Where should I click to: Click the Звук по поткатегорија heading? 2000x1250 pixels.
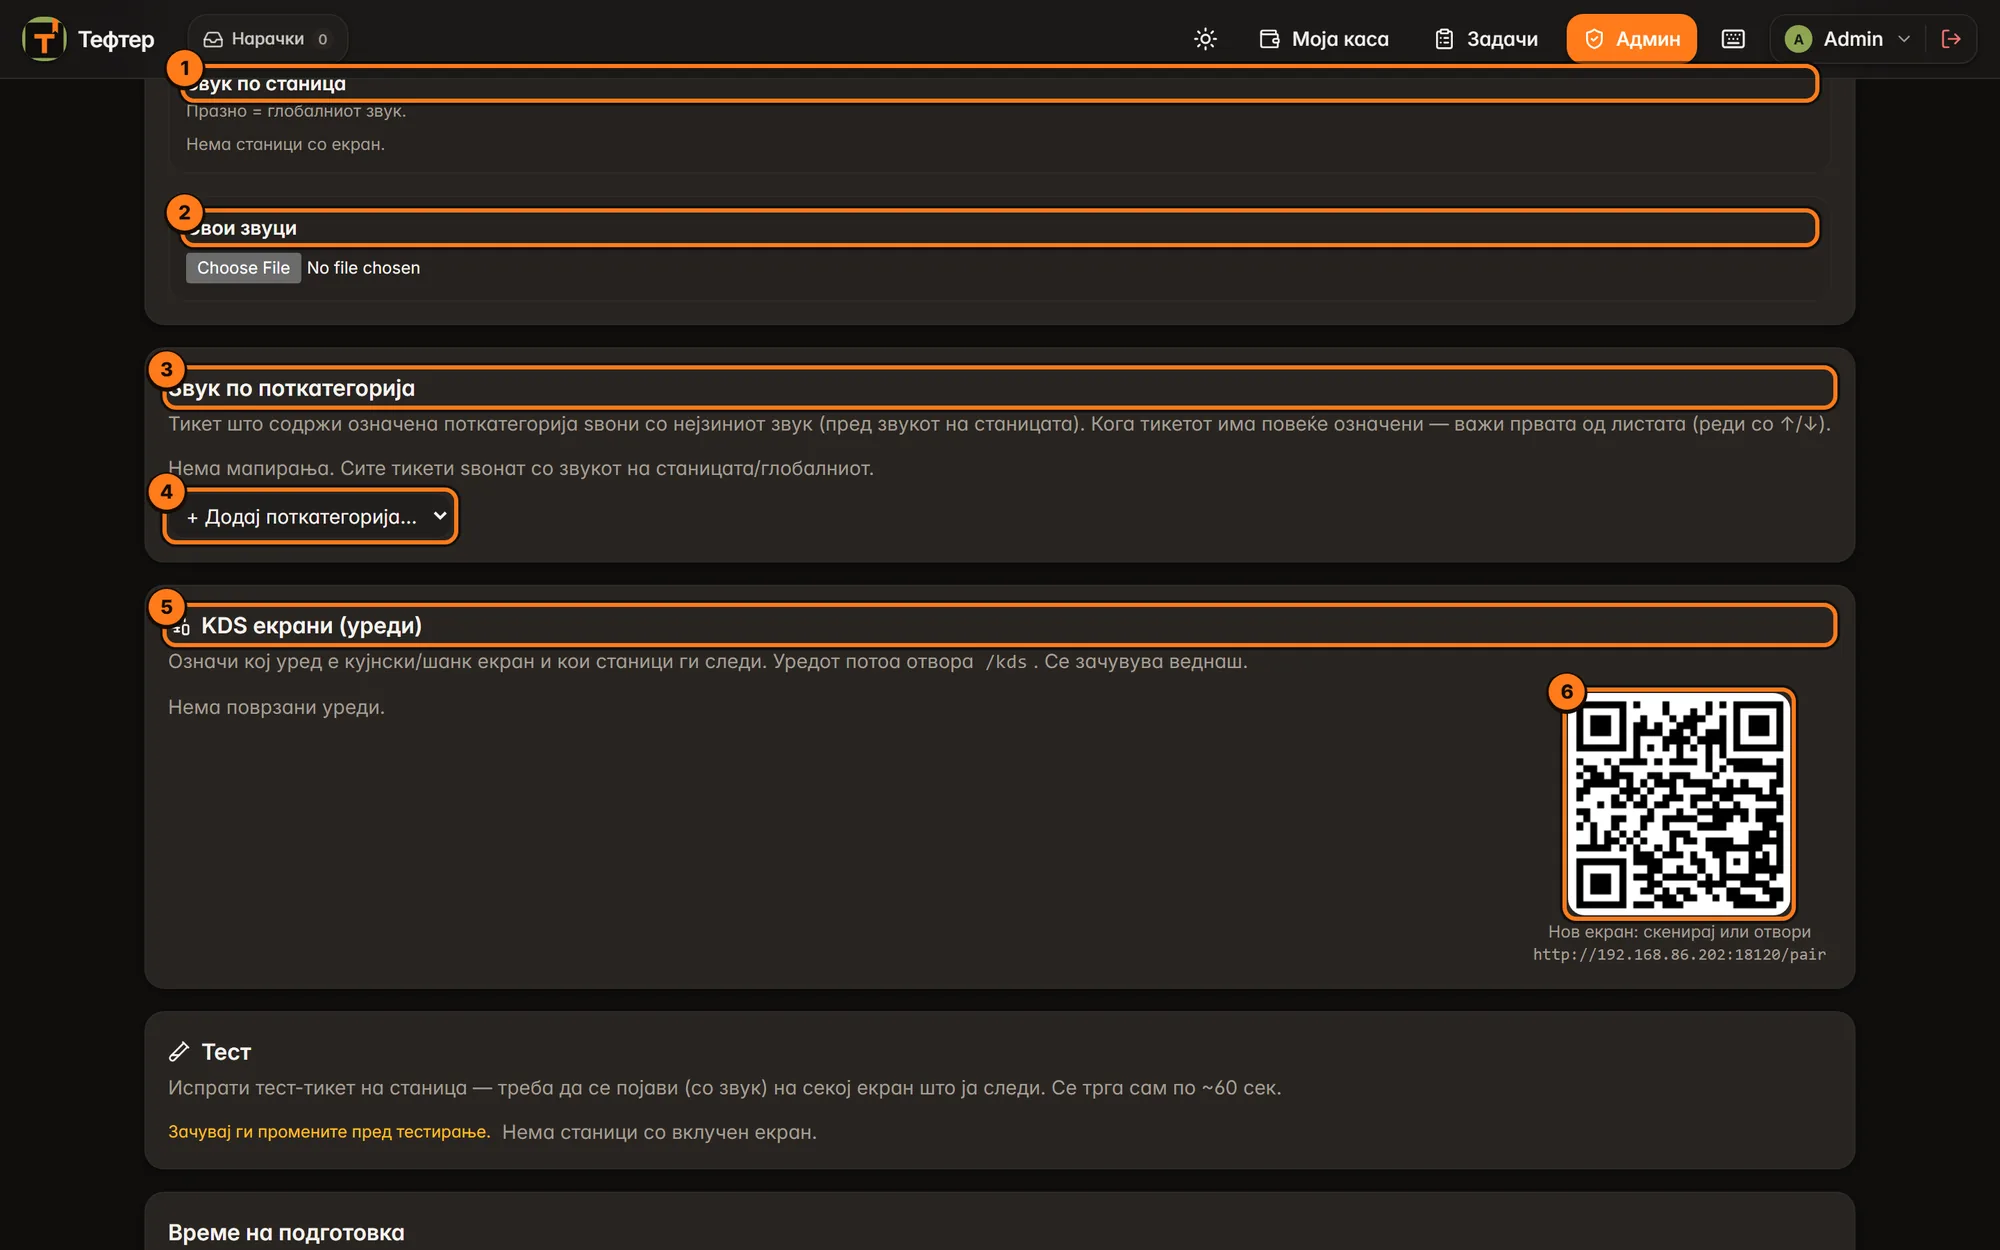[291, 388]
